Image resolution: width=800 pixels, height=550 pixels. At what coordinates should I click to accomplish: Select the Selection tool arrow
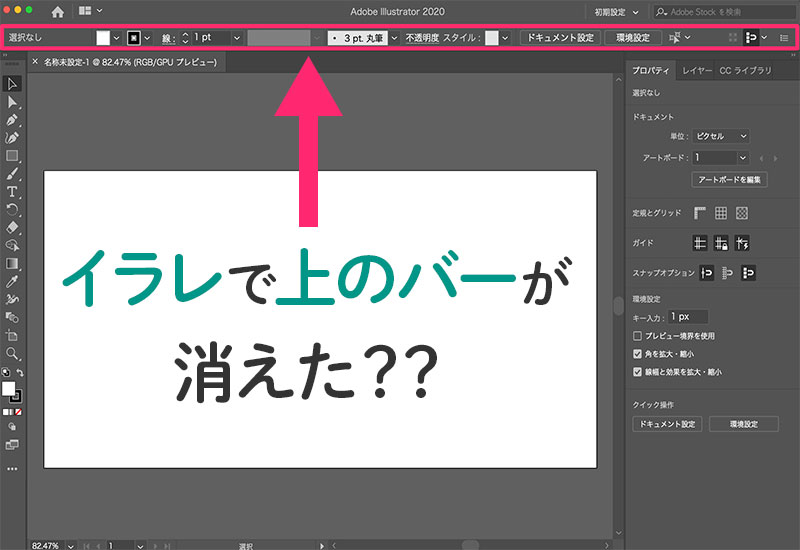tap(12, 84)
